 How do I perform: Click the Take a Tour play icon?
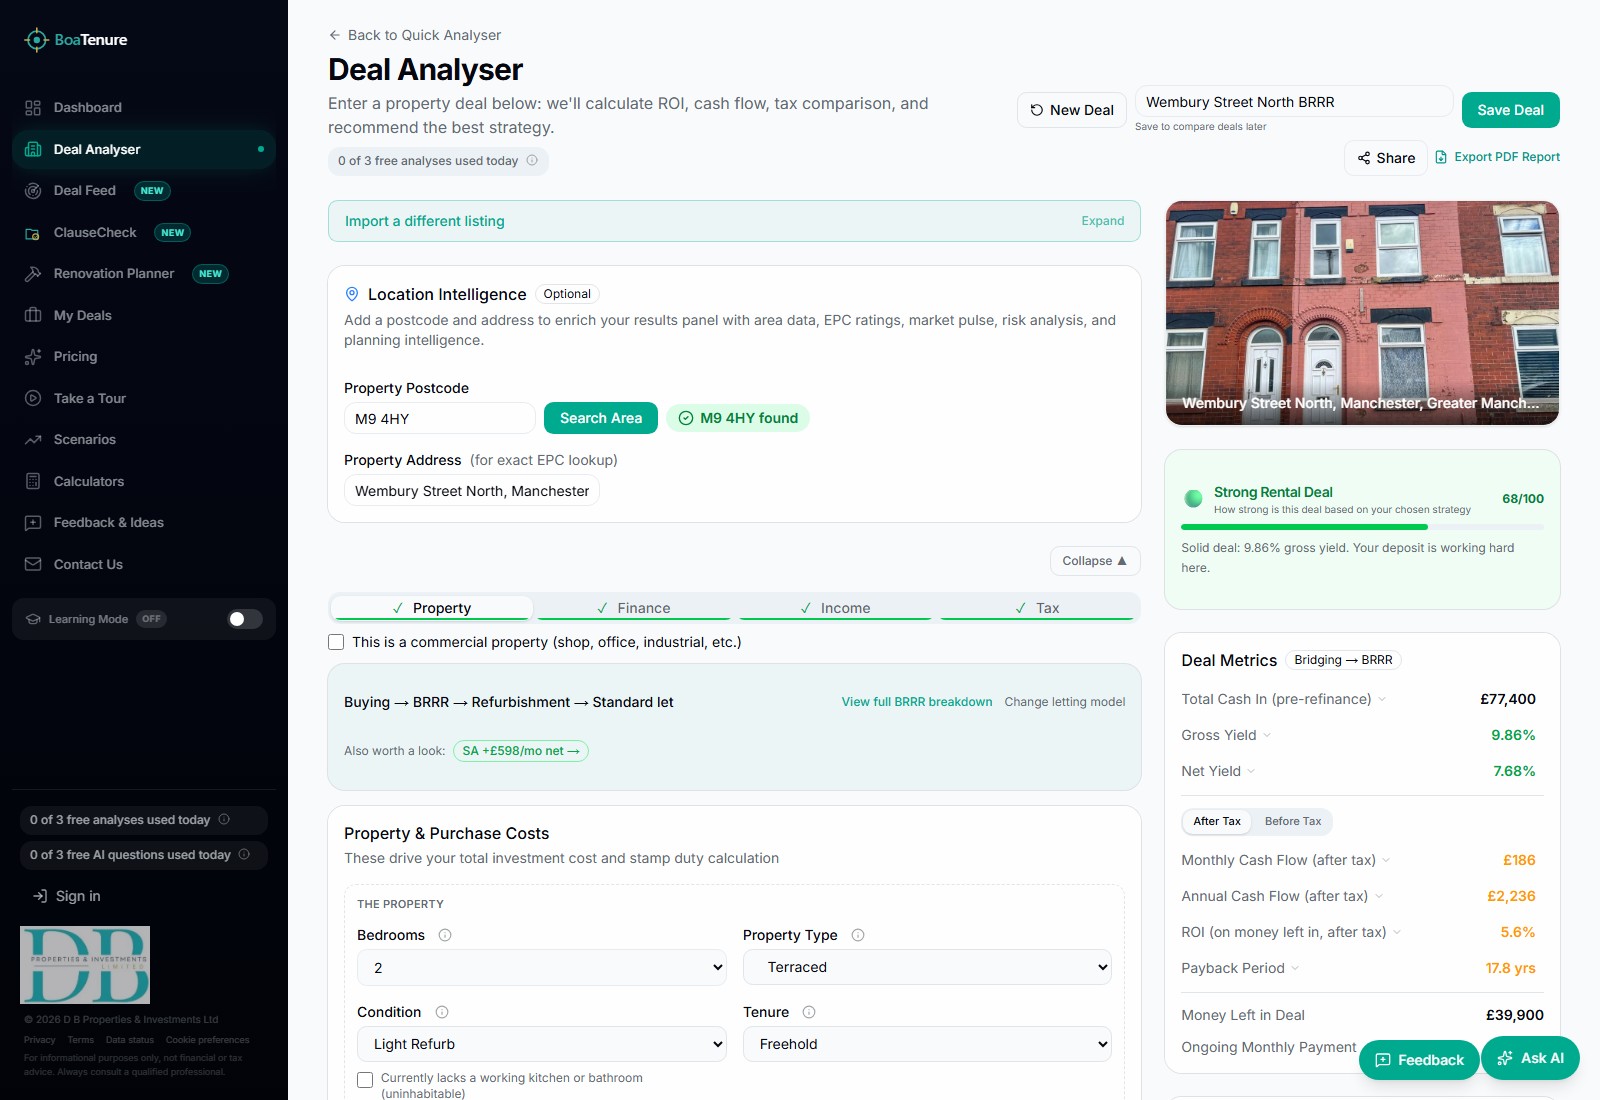click(33, 398)
